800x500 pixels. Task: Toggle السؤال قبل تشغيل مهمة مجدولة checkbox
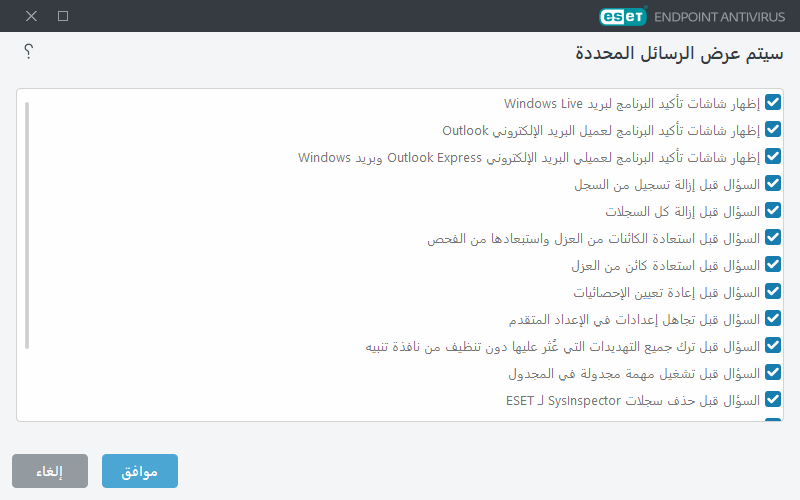coord(773,373)
